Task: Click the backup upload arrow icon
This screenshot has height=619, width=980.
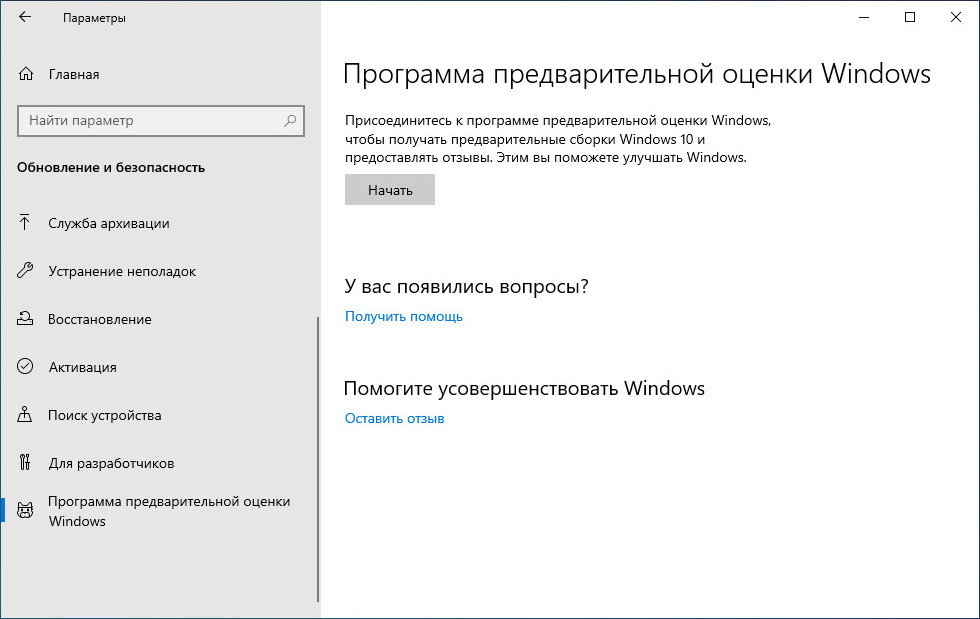Action: 24,223
